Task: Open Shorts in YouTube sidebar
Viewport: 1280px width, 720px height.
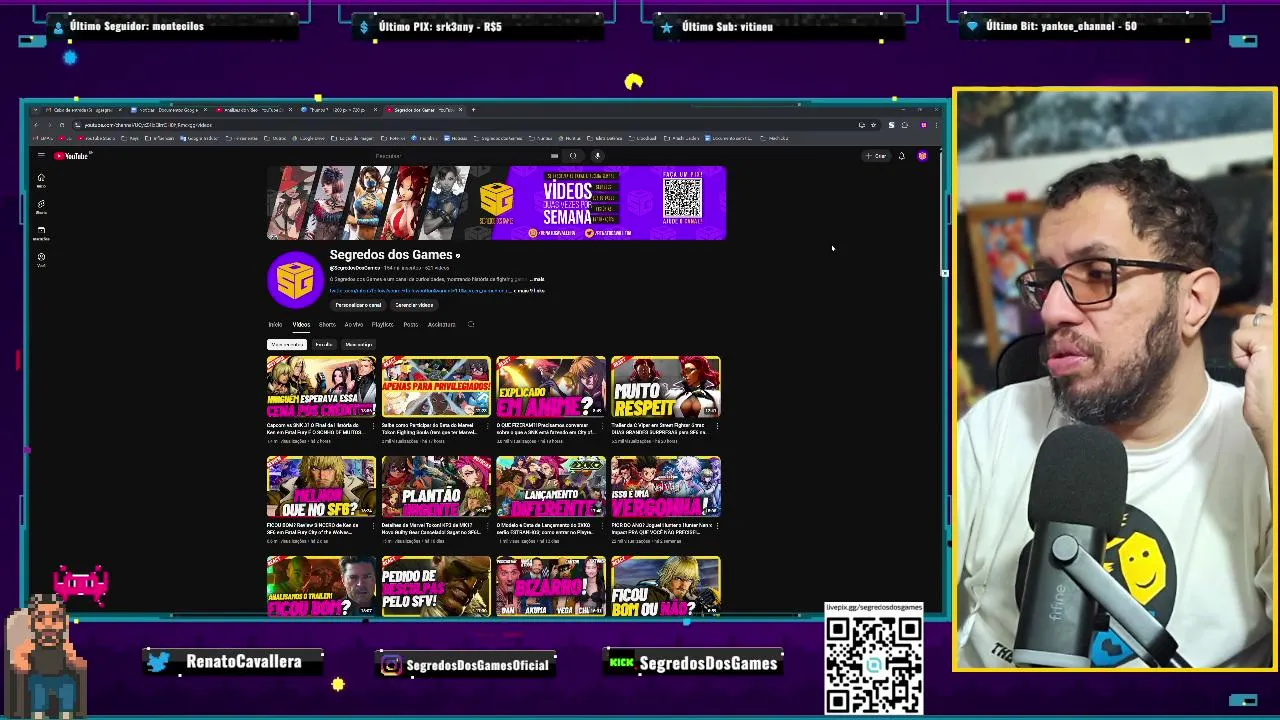Action: click(41, 206)
